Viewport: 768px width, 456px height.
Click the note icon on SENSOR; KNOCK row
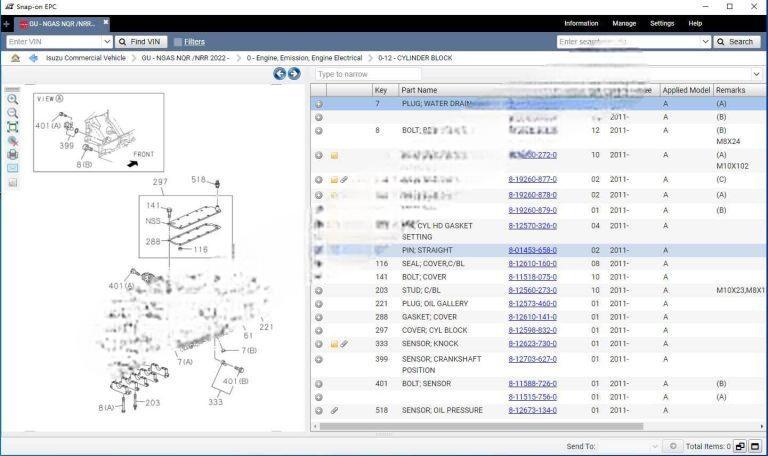click(334, 344)
